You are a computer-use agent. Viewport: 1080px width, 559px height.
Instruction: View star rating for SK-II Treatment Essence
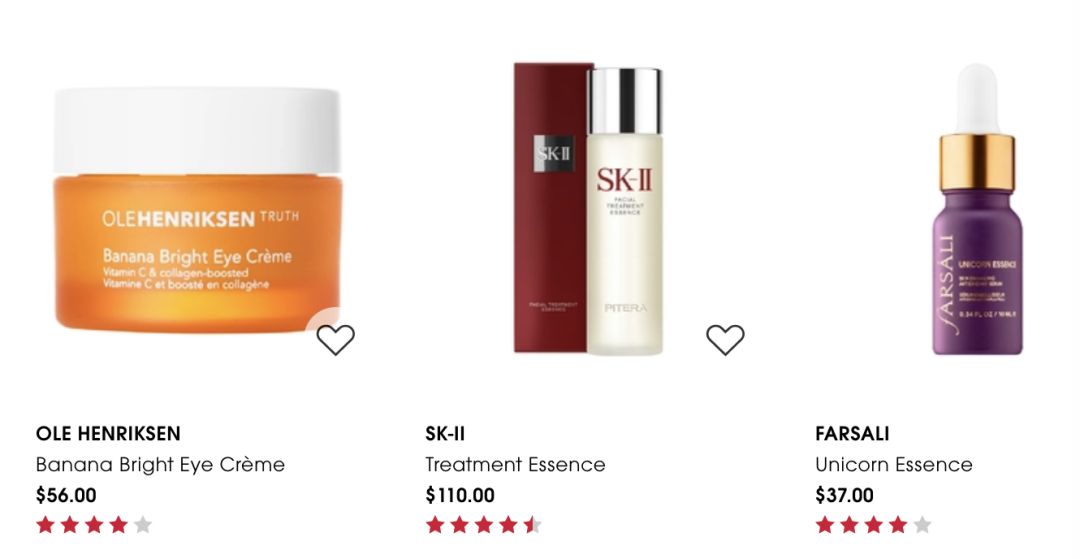(484, 525)
